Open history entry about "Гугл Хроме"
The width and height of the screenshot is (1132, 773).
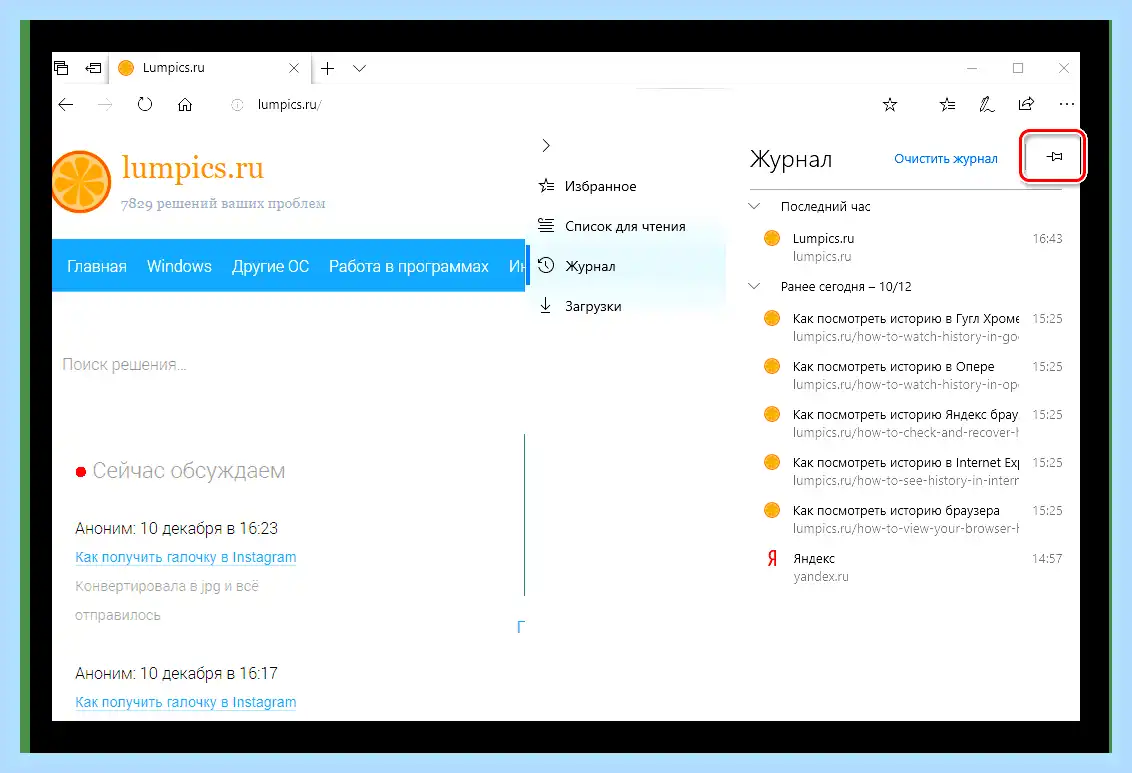pyautogui.click(x=913, y=327)
